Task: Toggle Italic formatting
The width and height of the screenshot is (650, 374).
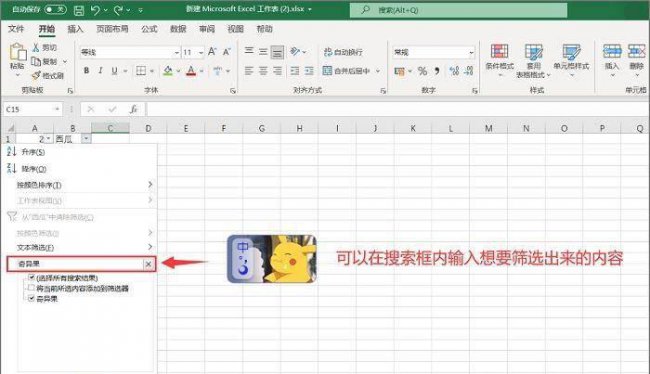Action: coord(100,71)
